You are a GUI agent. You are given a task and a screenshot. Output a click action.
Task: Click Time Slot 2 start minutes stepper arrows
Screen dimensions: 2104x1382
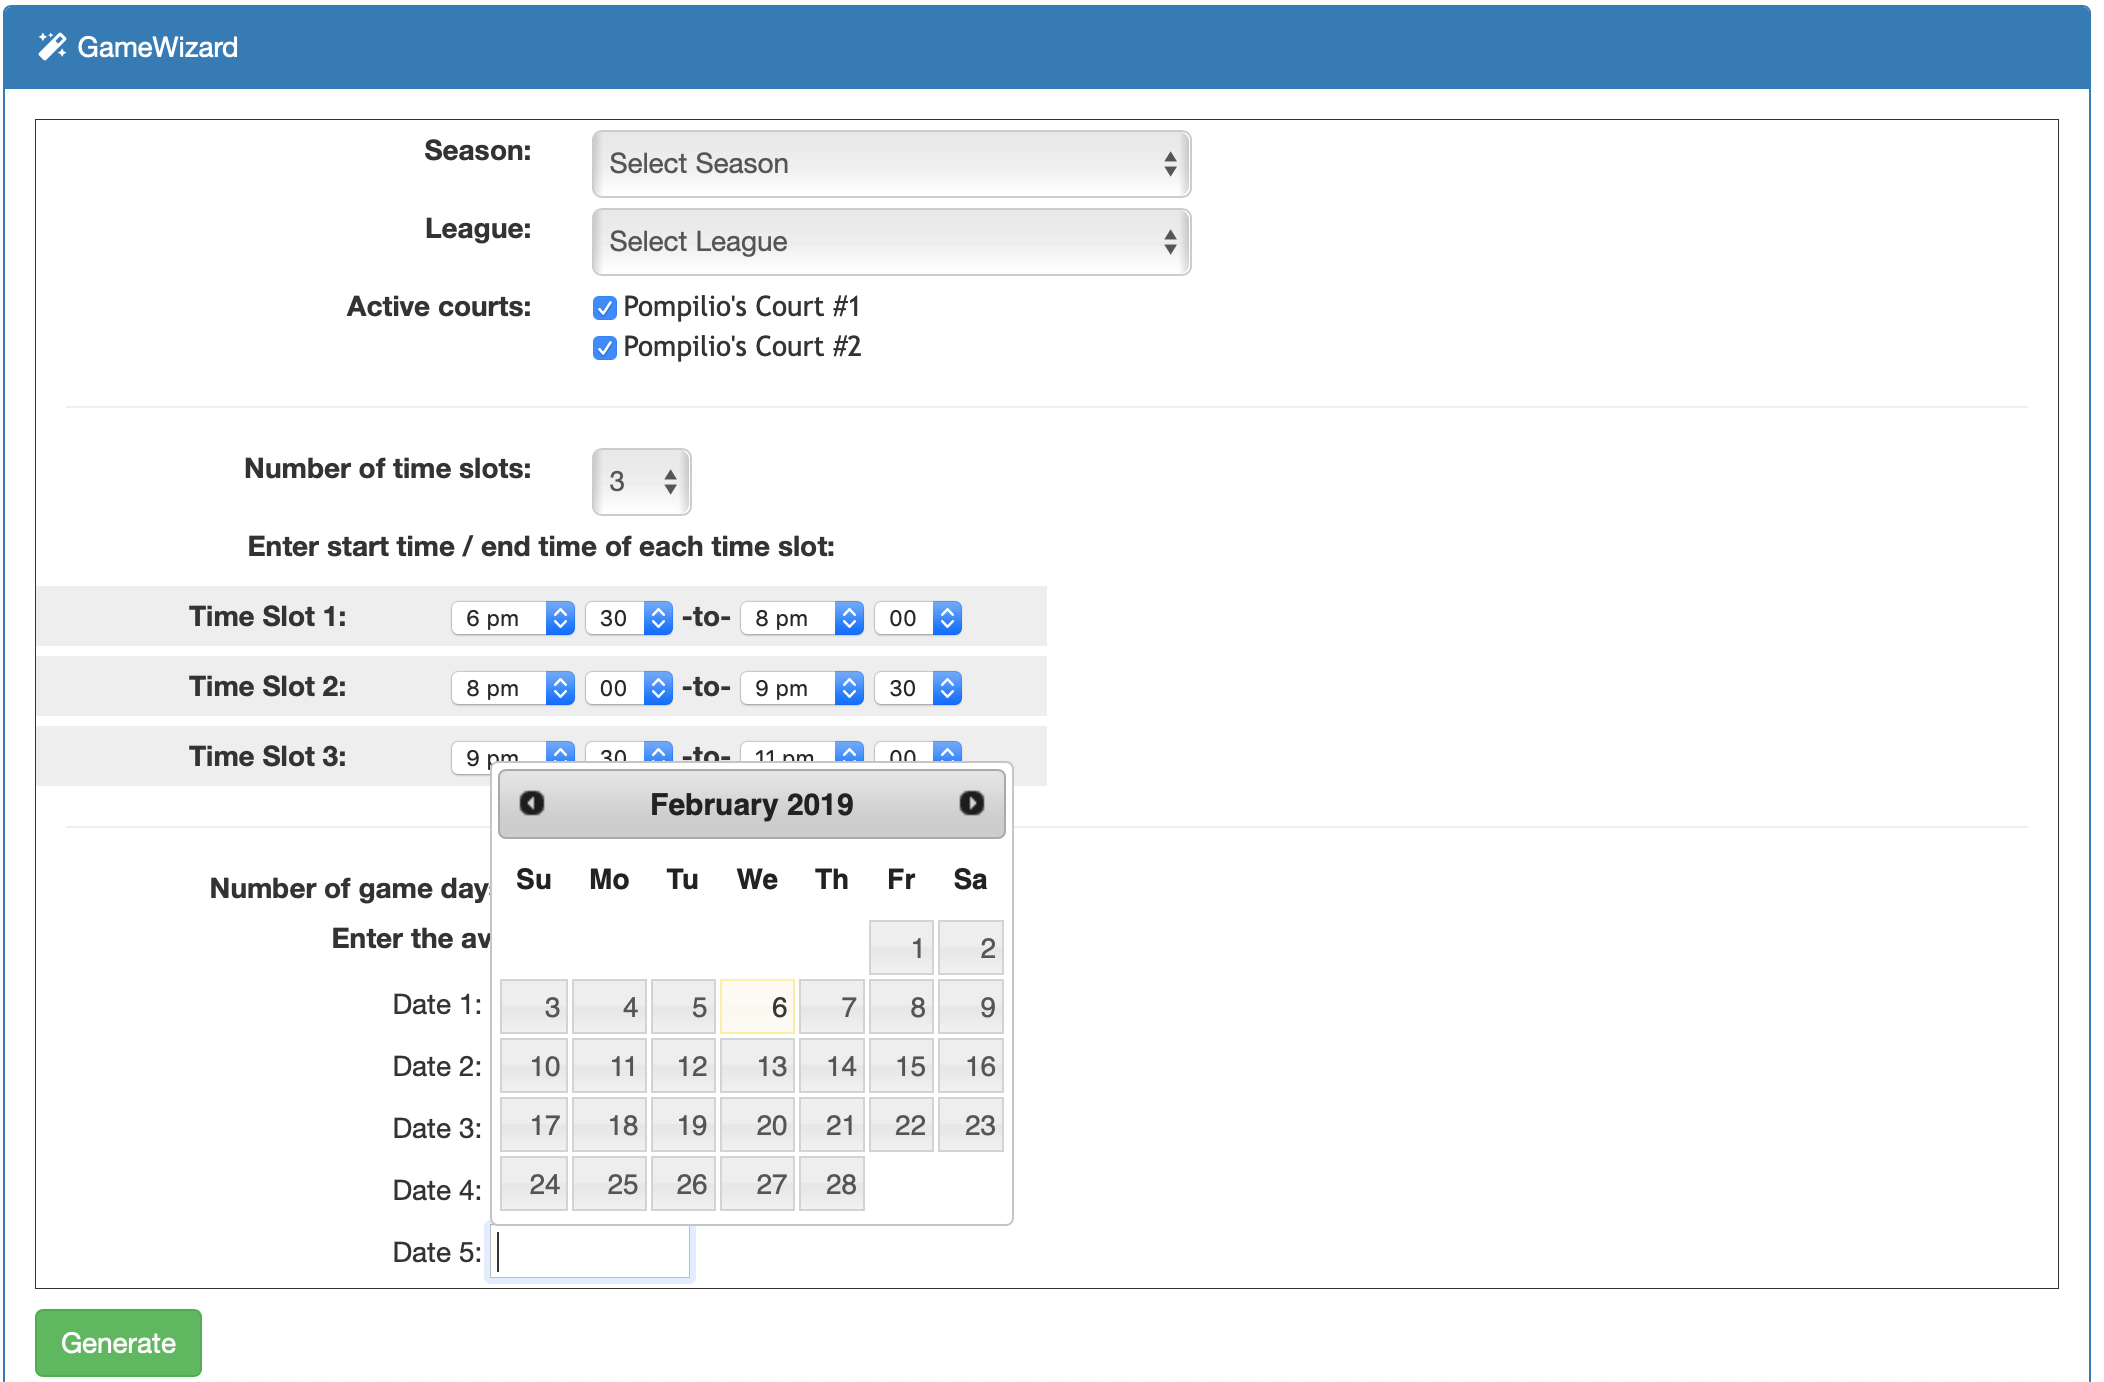click(x=658, y=688)
